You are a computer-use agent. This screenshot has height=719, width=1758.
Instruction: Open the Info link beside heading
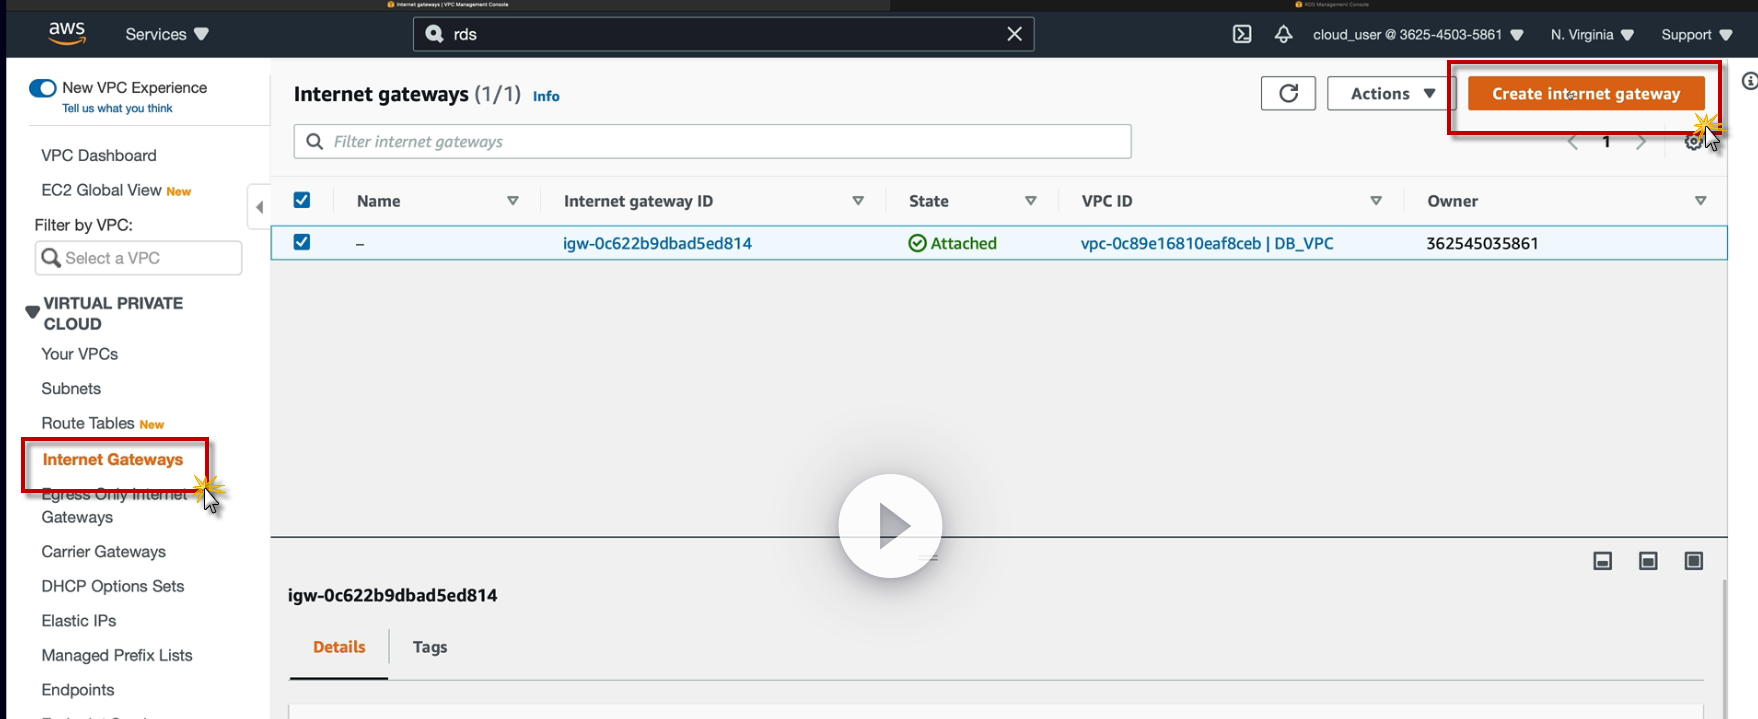coord(546,96)
